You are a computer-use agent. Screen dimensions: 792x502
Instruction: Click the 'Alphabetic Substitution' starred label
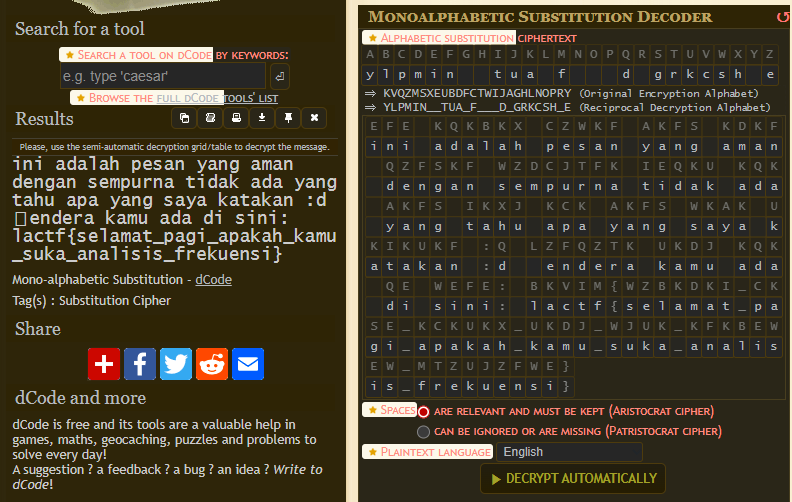click(x=439, y=38)
